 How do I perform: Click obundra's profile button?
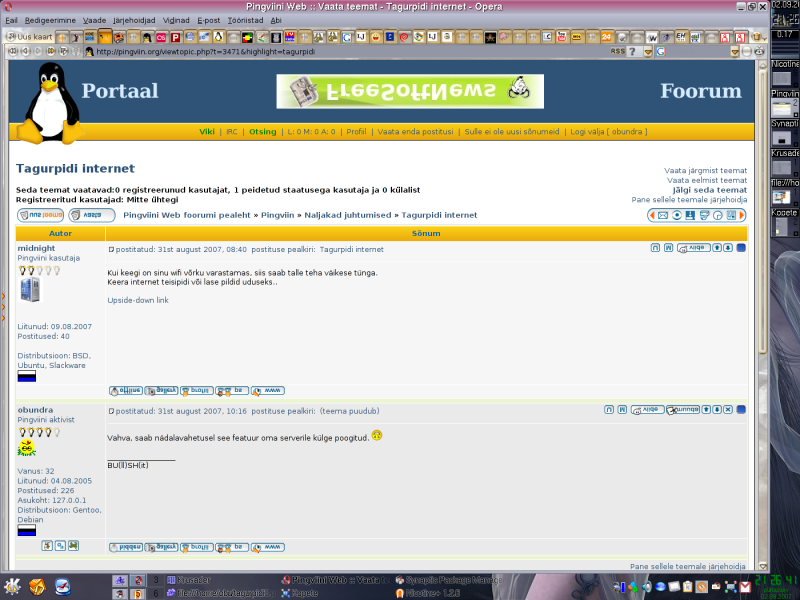(196, 547)
